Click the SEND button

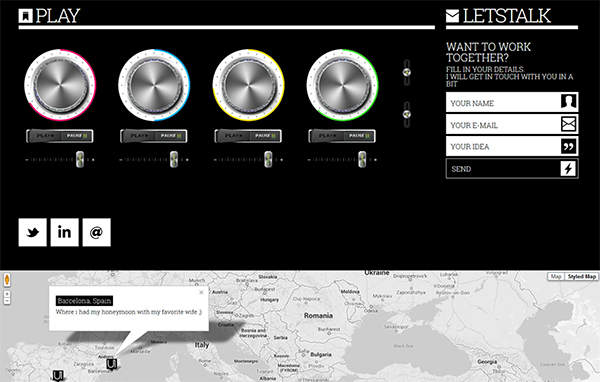[512, 168]
